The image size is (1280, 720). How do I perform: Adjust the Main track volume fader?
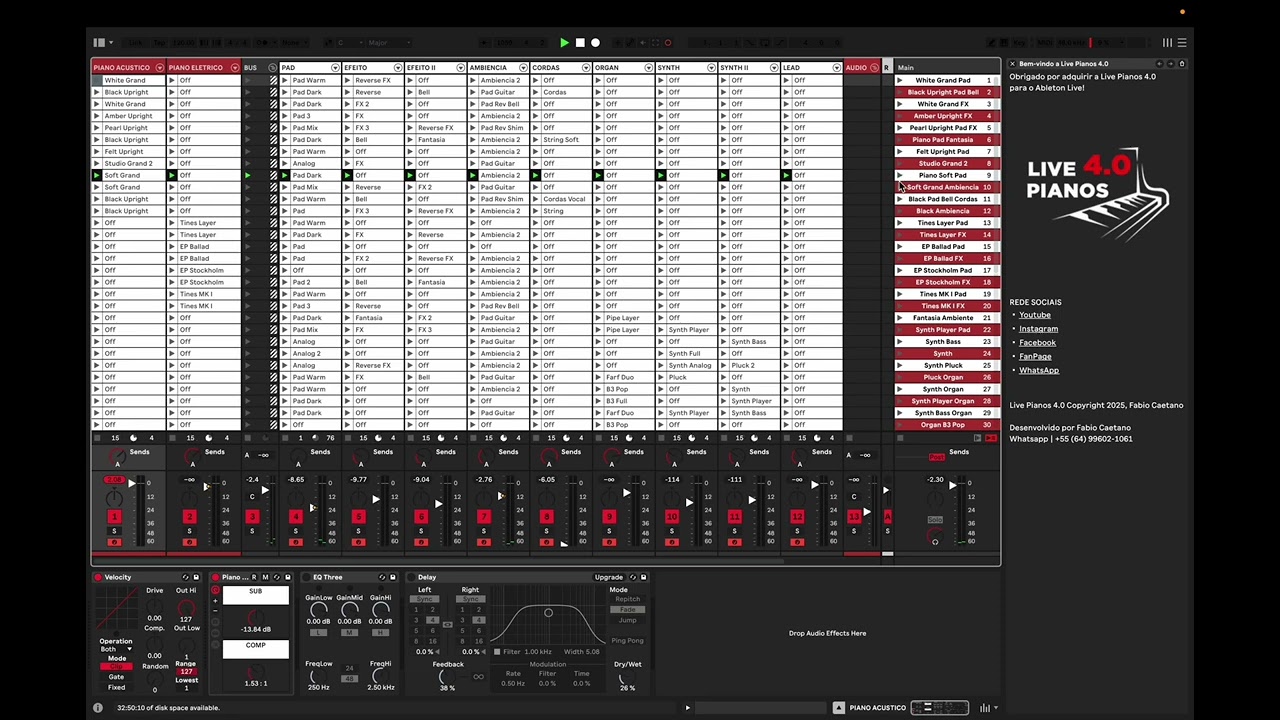pyautogui.click(x=953, y=485)
